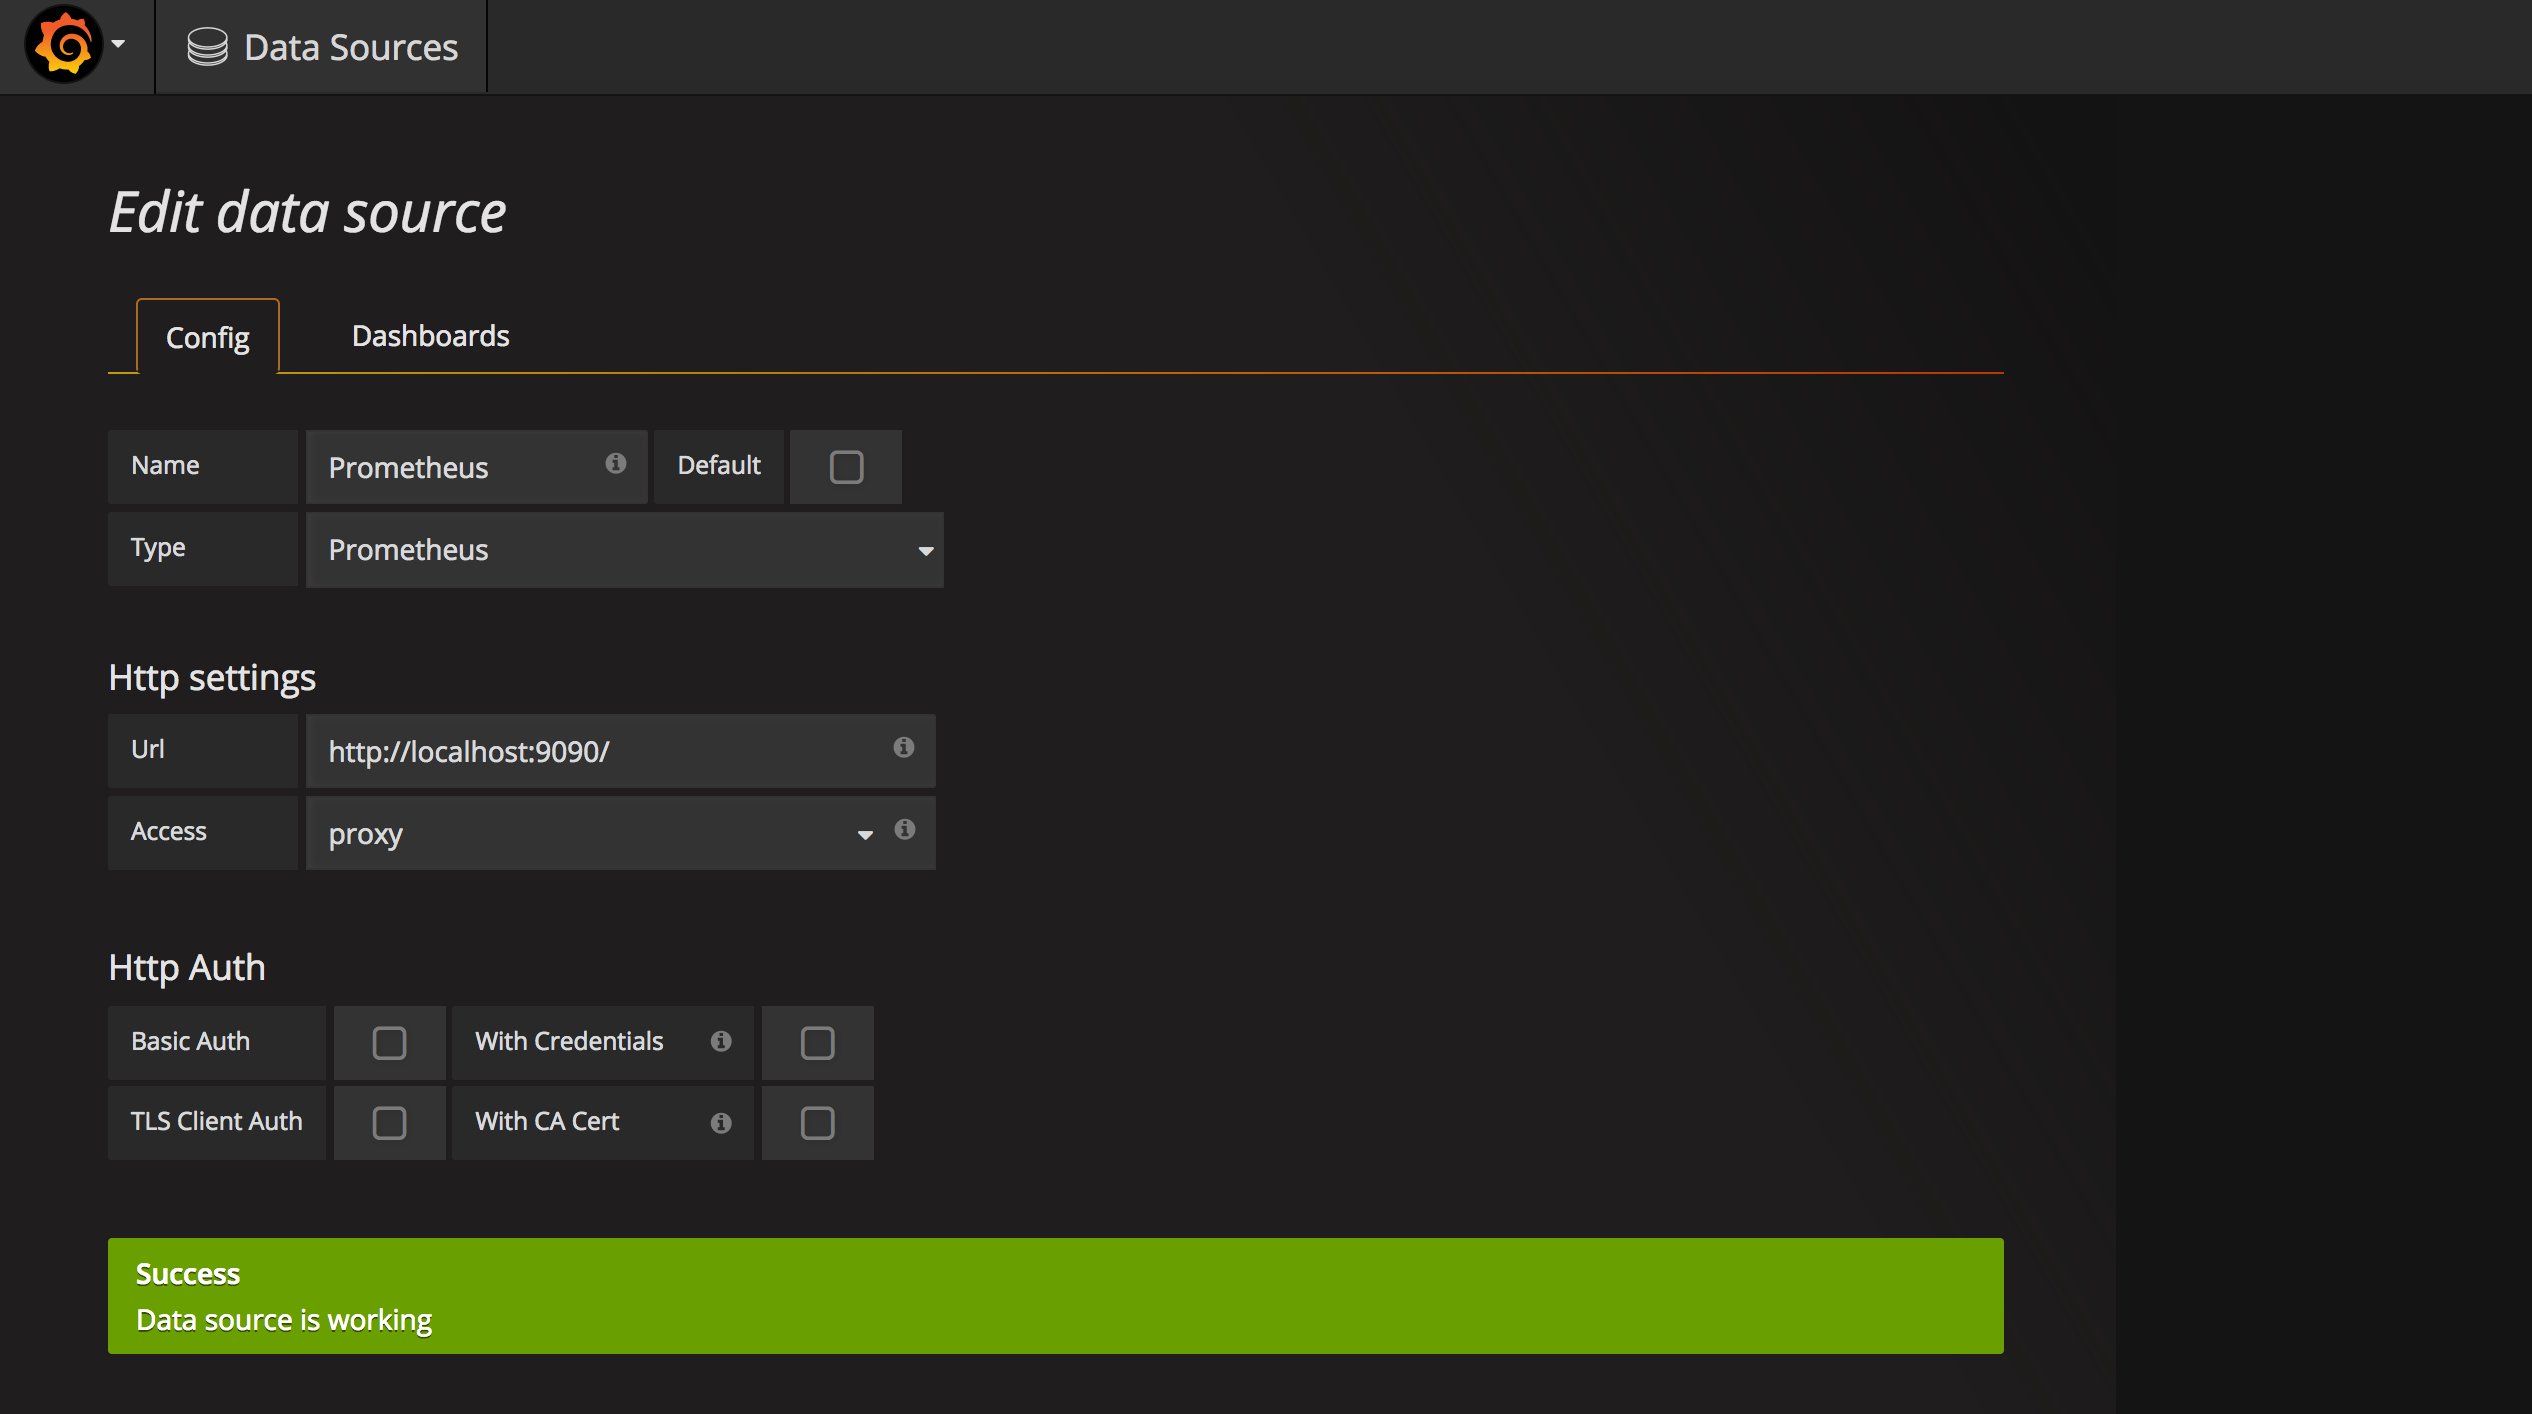Enable the TLS Client Auth checkbox
This screenshot has width=2532, height=1414.
click(x=389, y=1123)
